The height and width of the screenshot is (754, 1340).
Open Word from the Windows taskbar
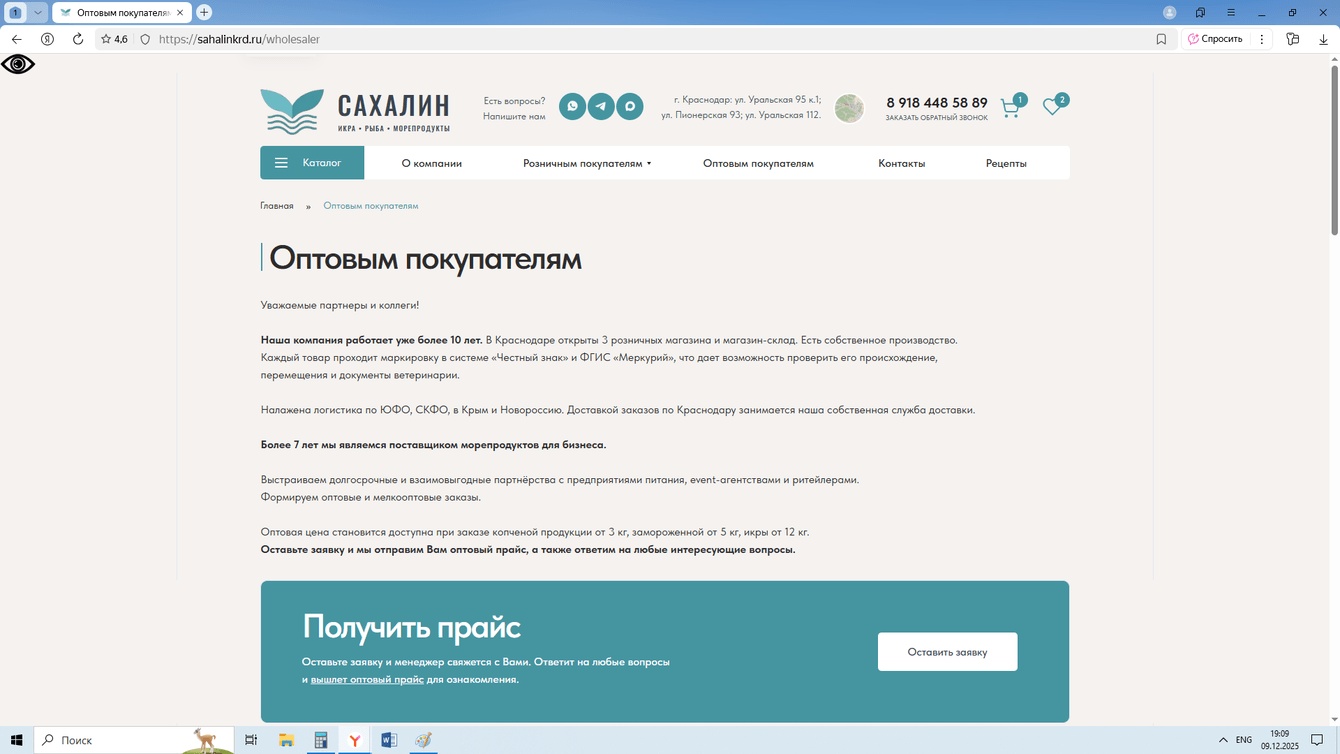pos(389,740)
